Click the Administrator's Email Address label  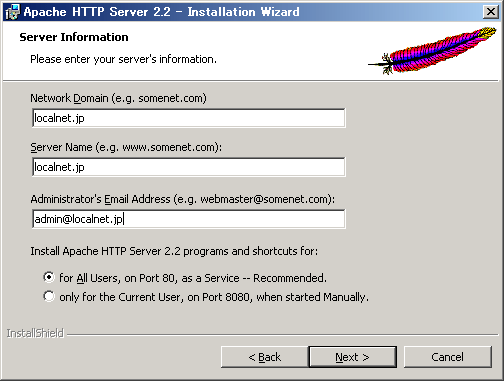(183, 199)
